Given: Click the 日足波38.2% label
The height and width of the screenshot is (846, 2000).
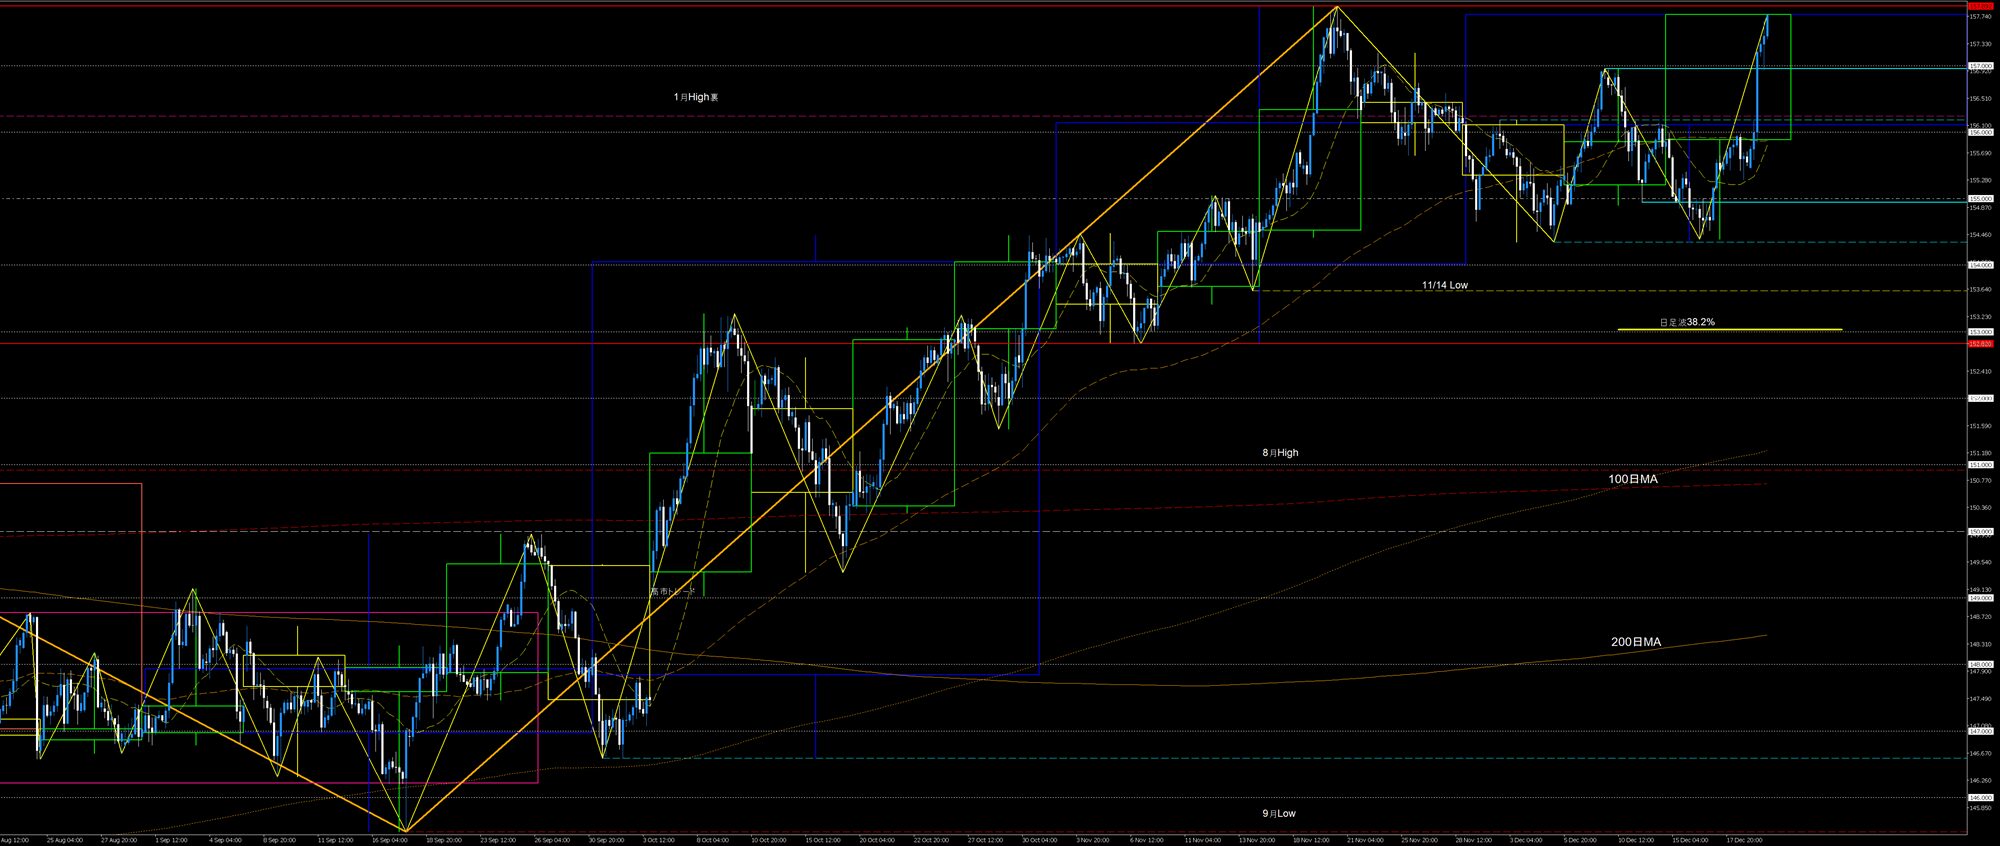Looking at the screenshot, I should [x=1686, y=322].
